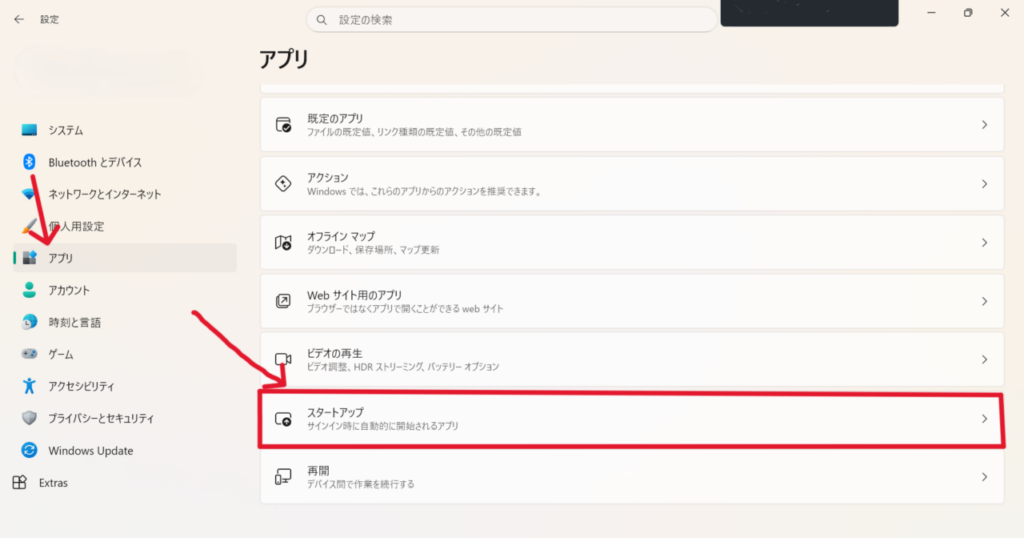This screenshot has width=1024, height=538.
Task: Select アプリ in the left navigation
Action: pos(61,258)
